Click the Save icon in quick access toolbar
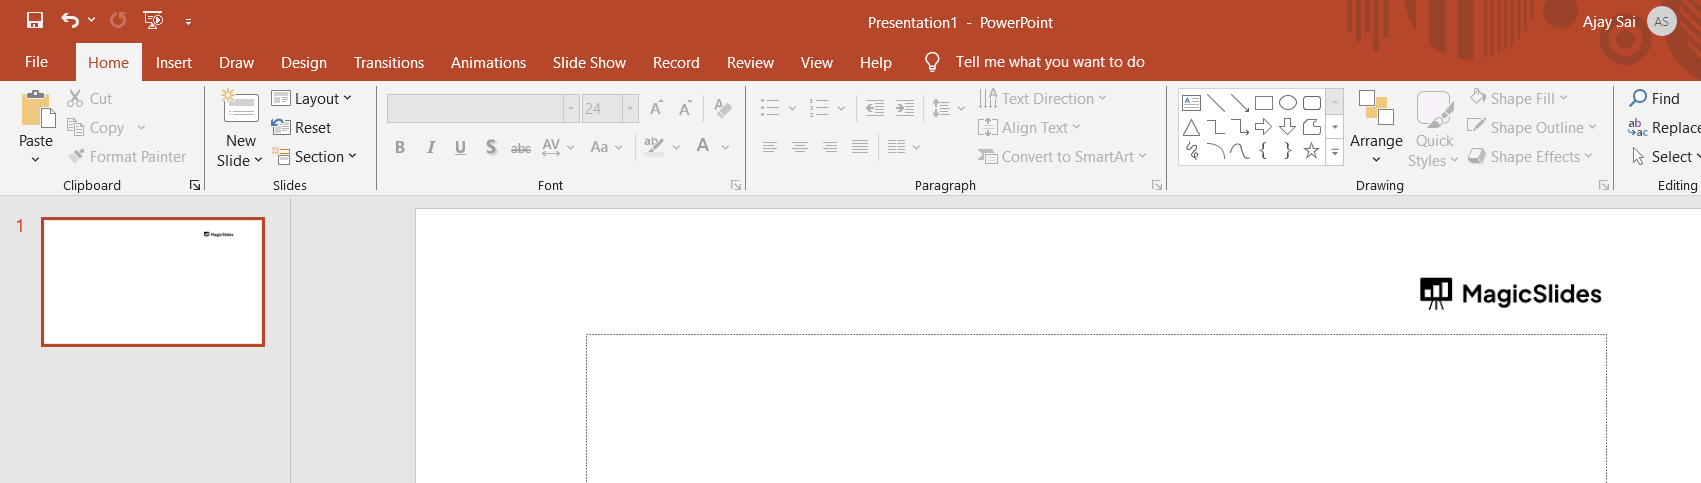Image resolution: width=1701 pixels, height=483 pixels. [x=35, y=20]
